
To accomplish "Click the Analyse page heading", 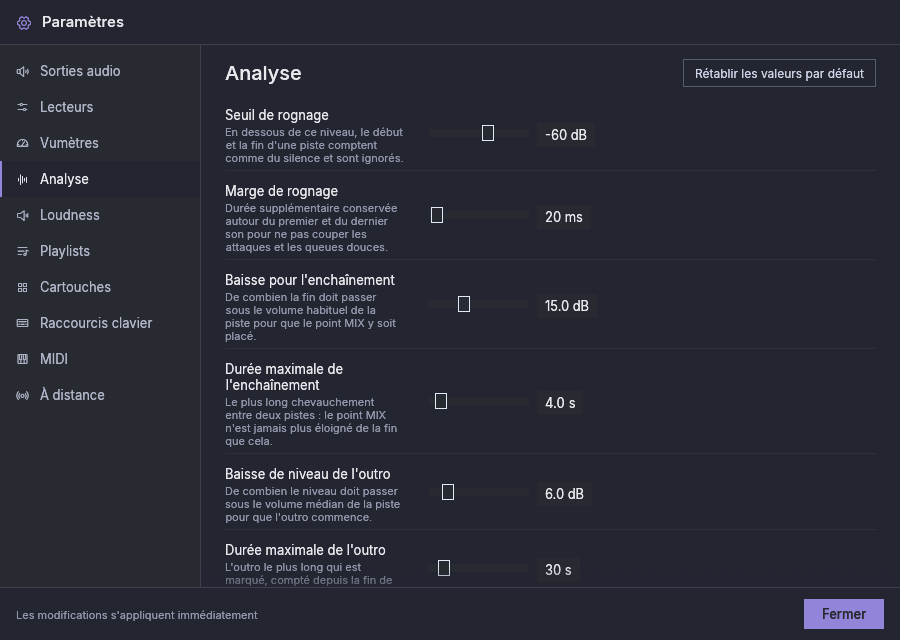I will click(x=263, y=73).
